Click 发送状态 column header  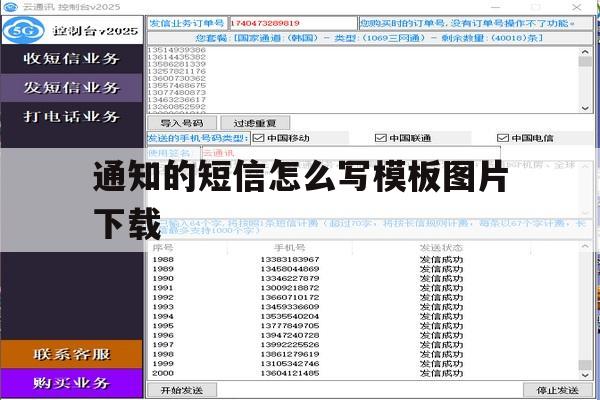pyautogui.click(x=441, y=248)
